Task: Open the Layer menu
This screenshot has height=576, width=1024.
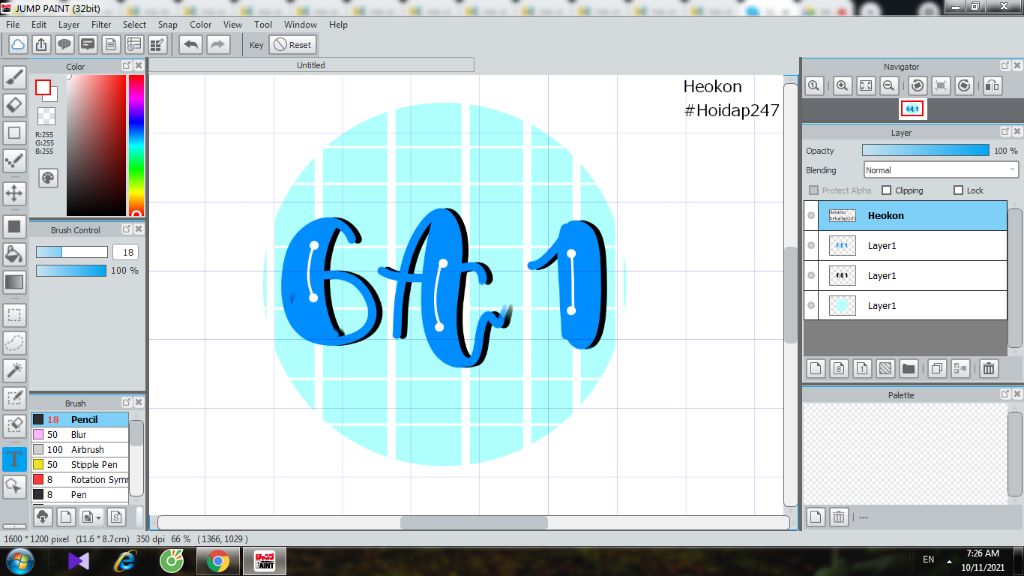Action: click(x=69, y=24)
